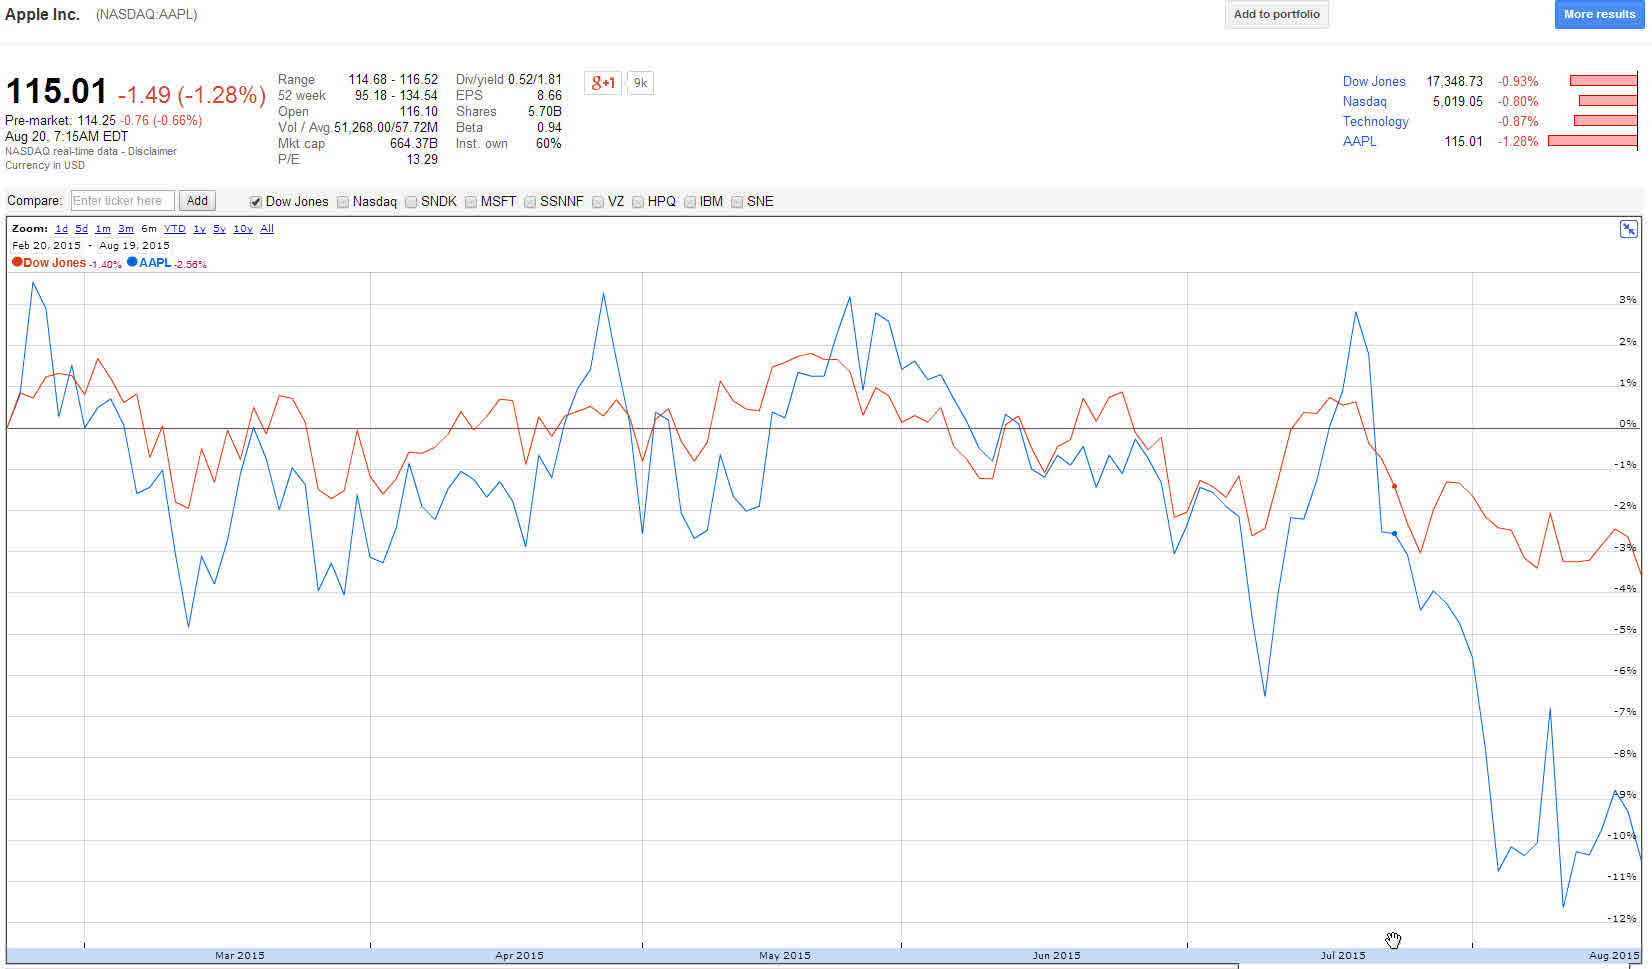Click Jun 2015 label on timeline

click(x=1057, y=956)
